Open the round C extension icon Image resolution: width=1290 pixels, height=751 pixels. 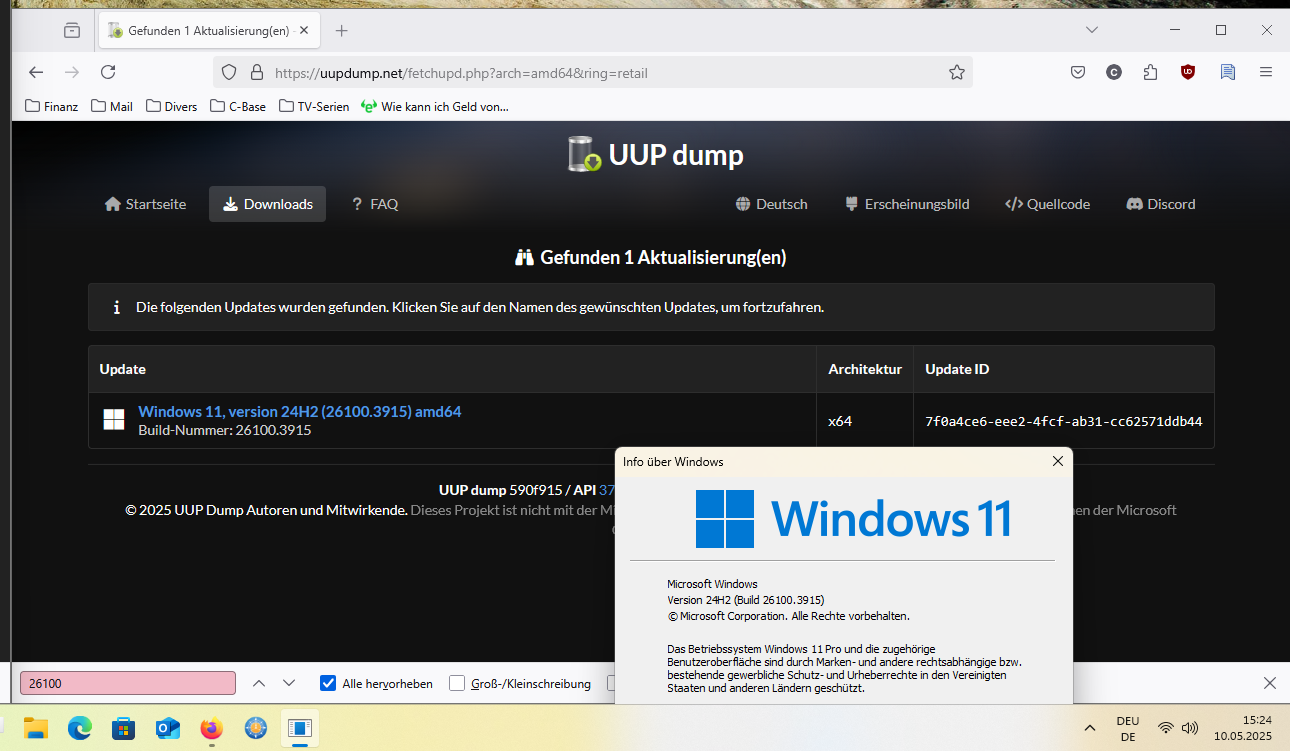point(1114,72)
